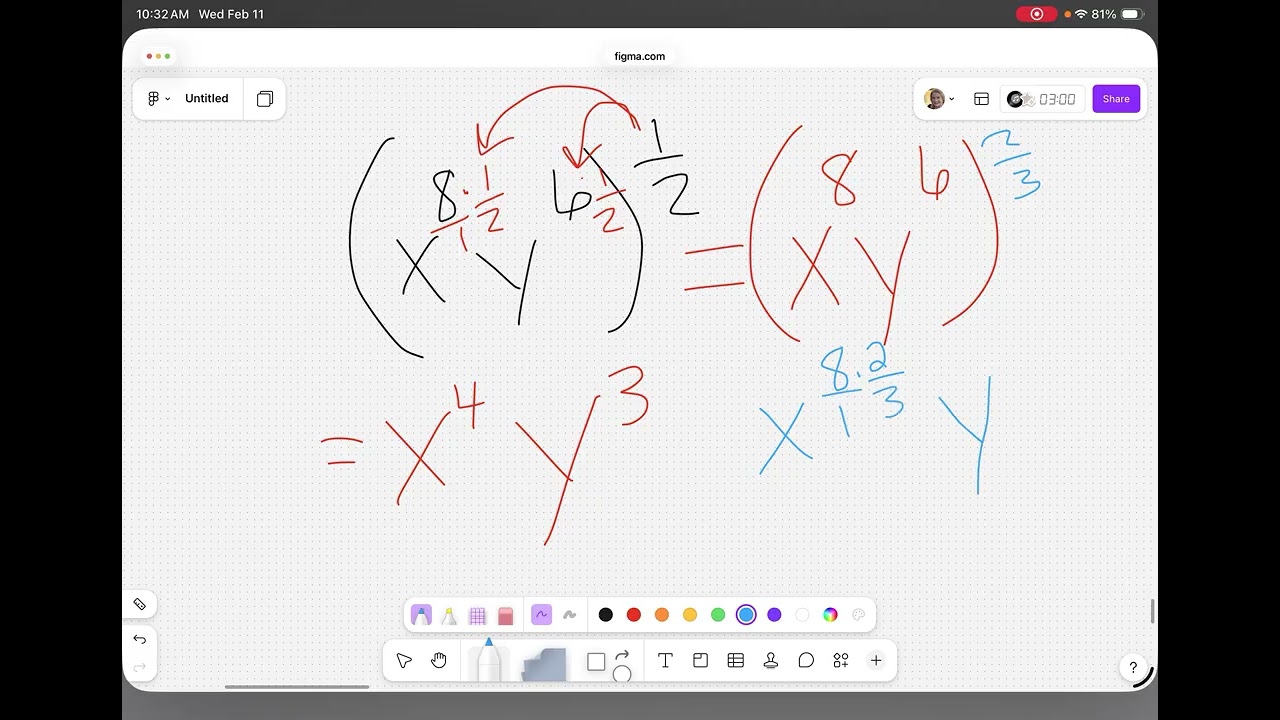Image resolution: width=1280 pixels, height=720 pixels.
Task: Select the circle shape tool
Action: click(622, 673)
